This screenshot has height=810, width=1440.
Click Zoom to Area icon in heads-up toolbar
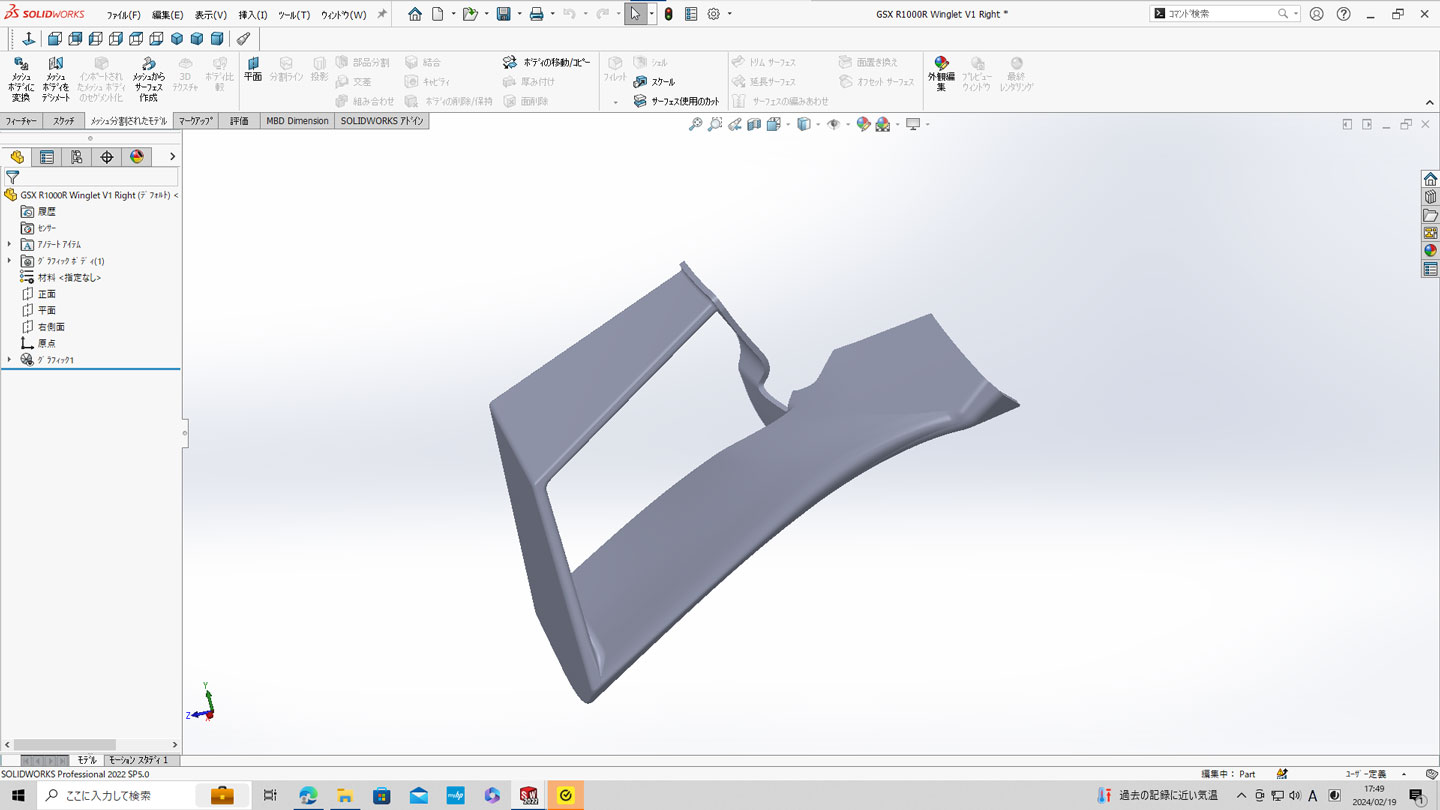pos(715,124)
